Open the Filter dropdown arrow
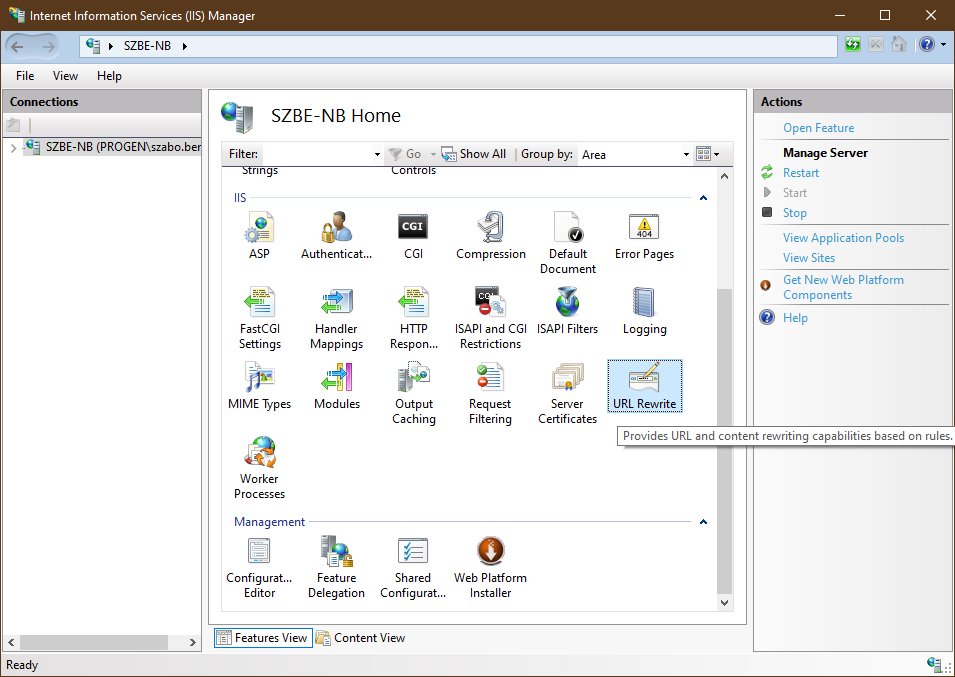 [377, 155]
